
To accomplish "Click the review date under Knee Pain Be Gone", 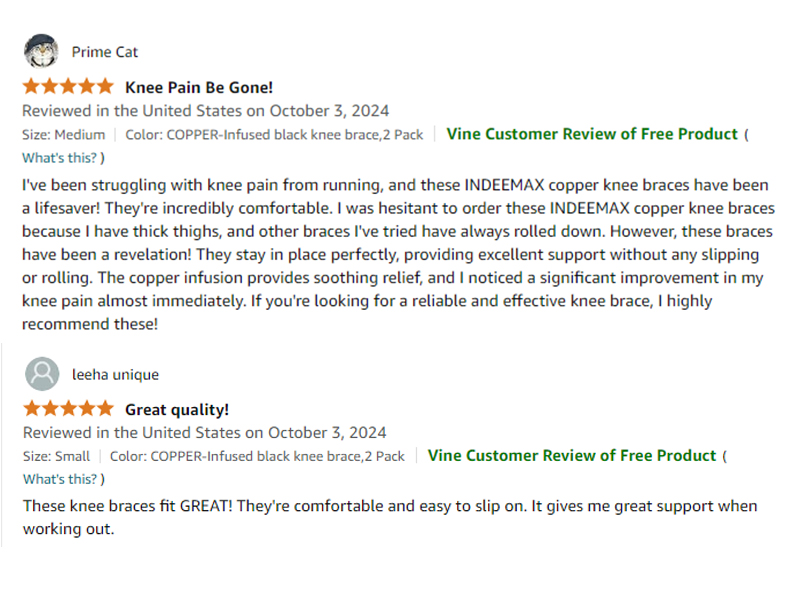I will click(206, 110).
